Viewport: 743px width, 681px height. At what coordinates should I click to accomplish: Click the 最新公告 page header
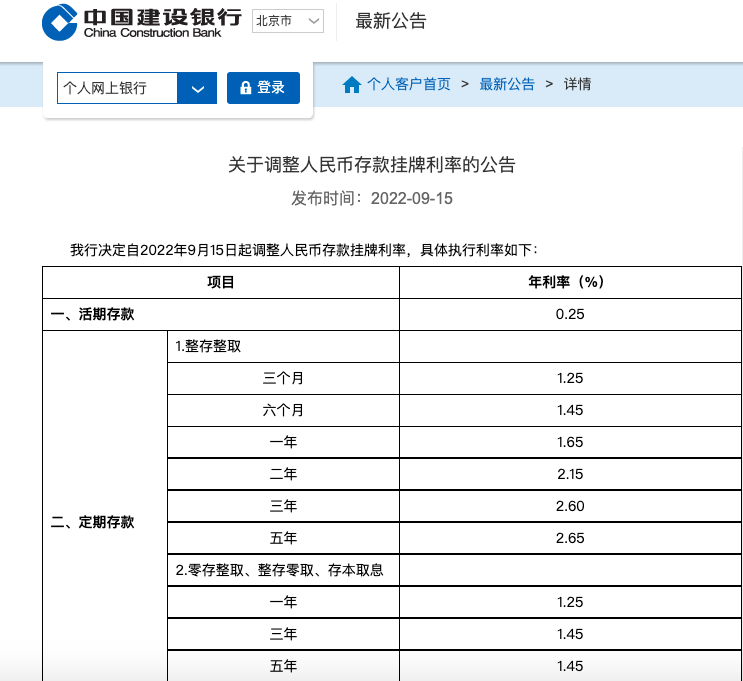pos(391,21)
